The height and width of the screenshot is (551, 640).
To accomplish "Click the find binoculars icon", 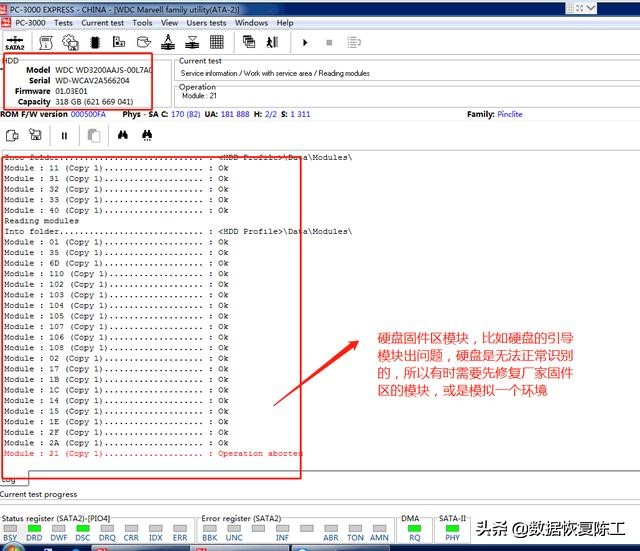I will [123, 135].
